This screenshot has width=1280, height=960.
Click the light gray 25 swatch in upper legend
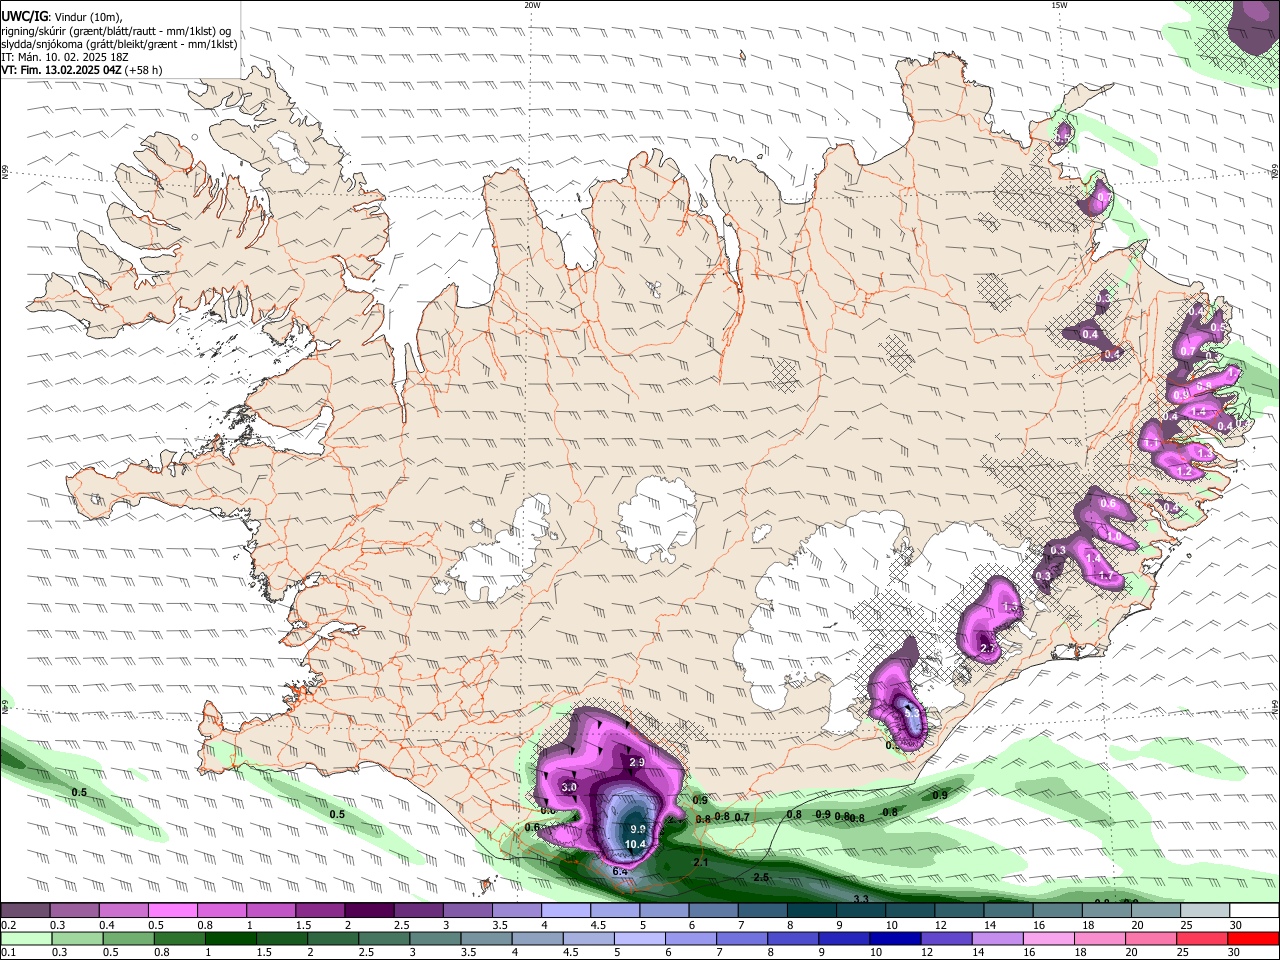pos(1205,910)
